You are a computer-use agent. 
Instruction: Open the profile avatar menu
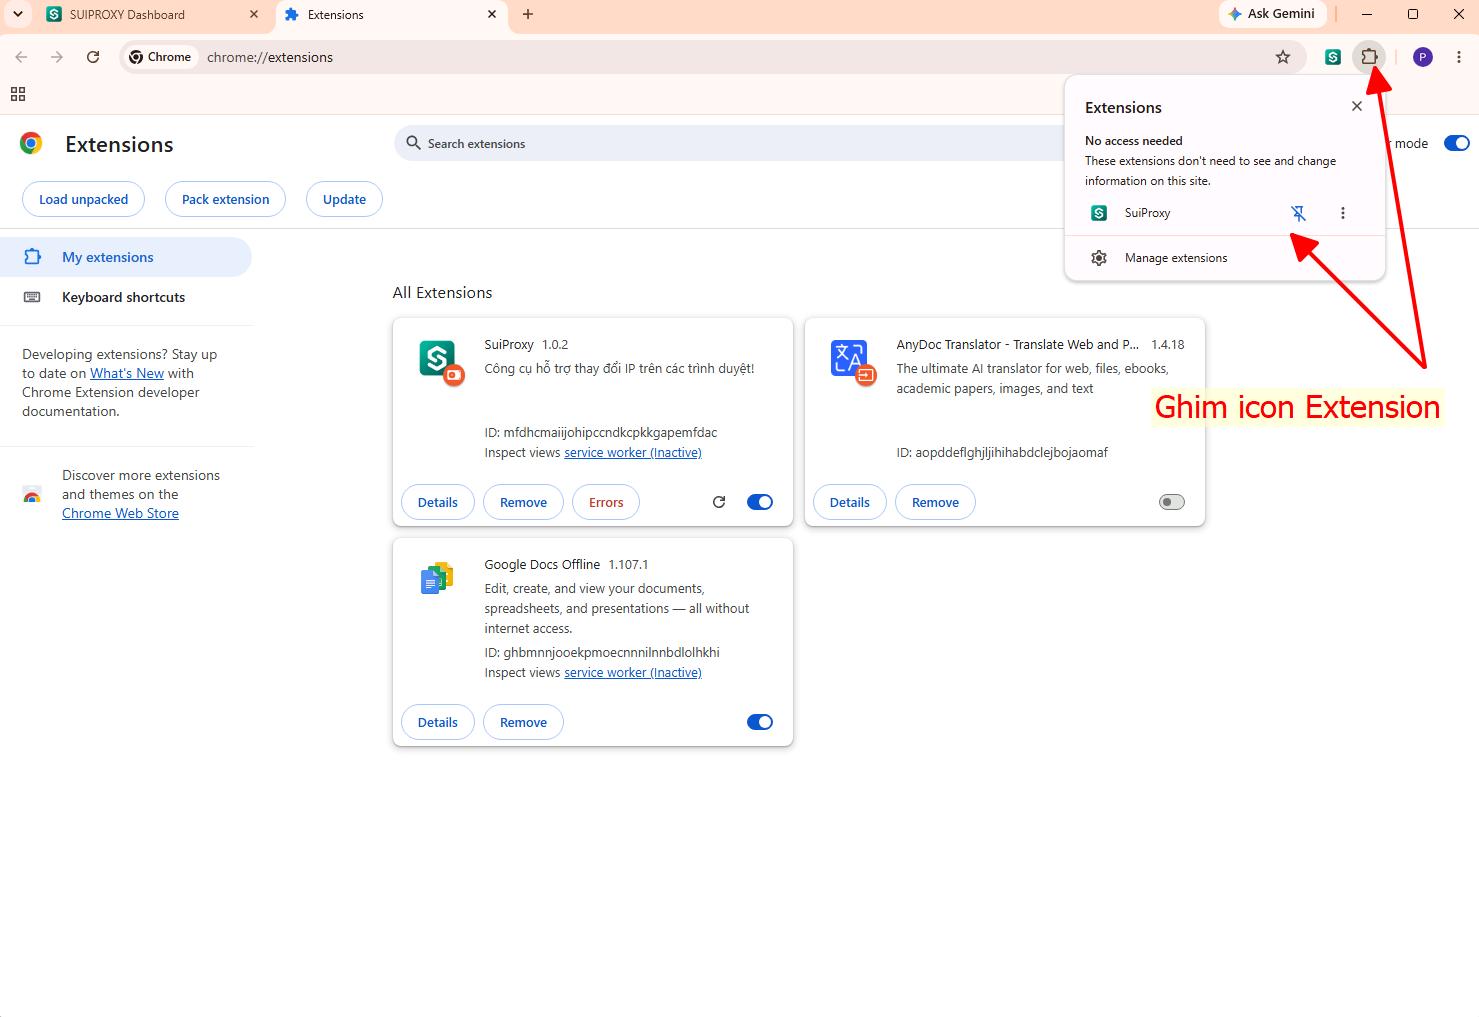click(x=1423, y=57)
